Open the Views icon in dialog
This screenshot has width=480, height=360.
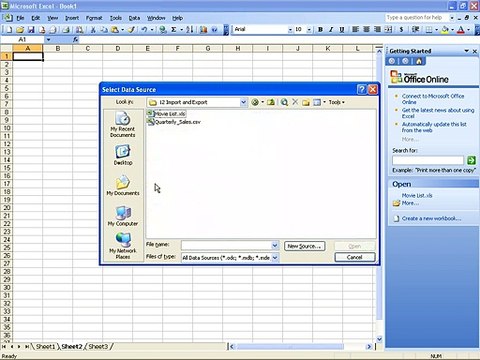click(x=317, y=102)
